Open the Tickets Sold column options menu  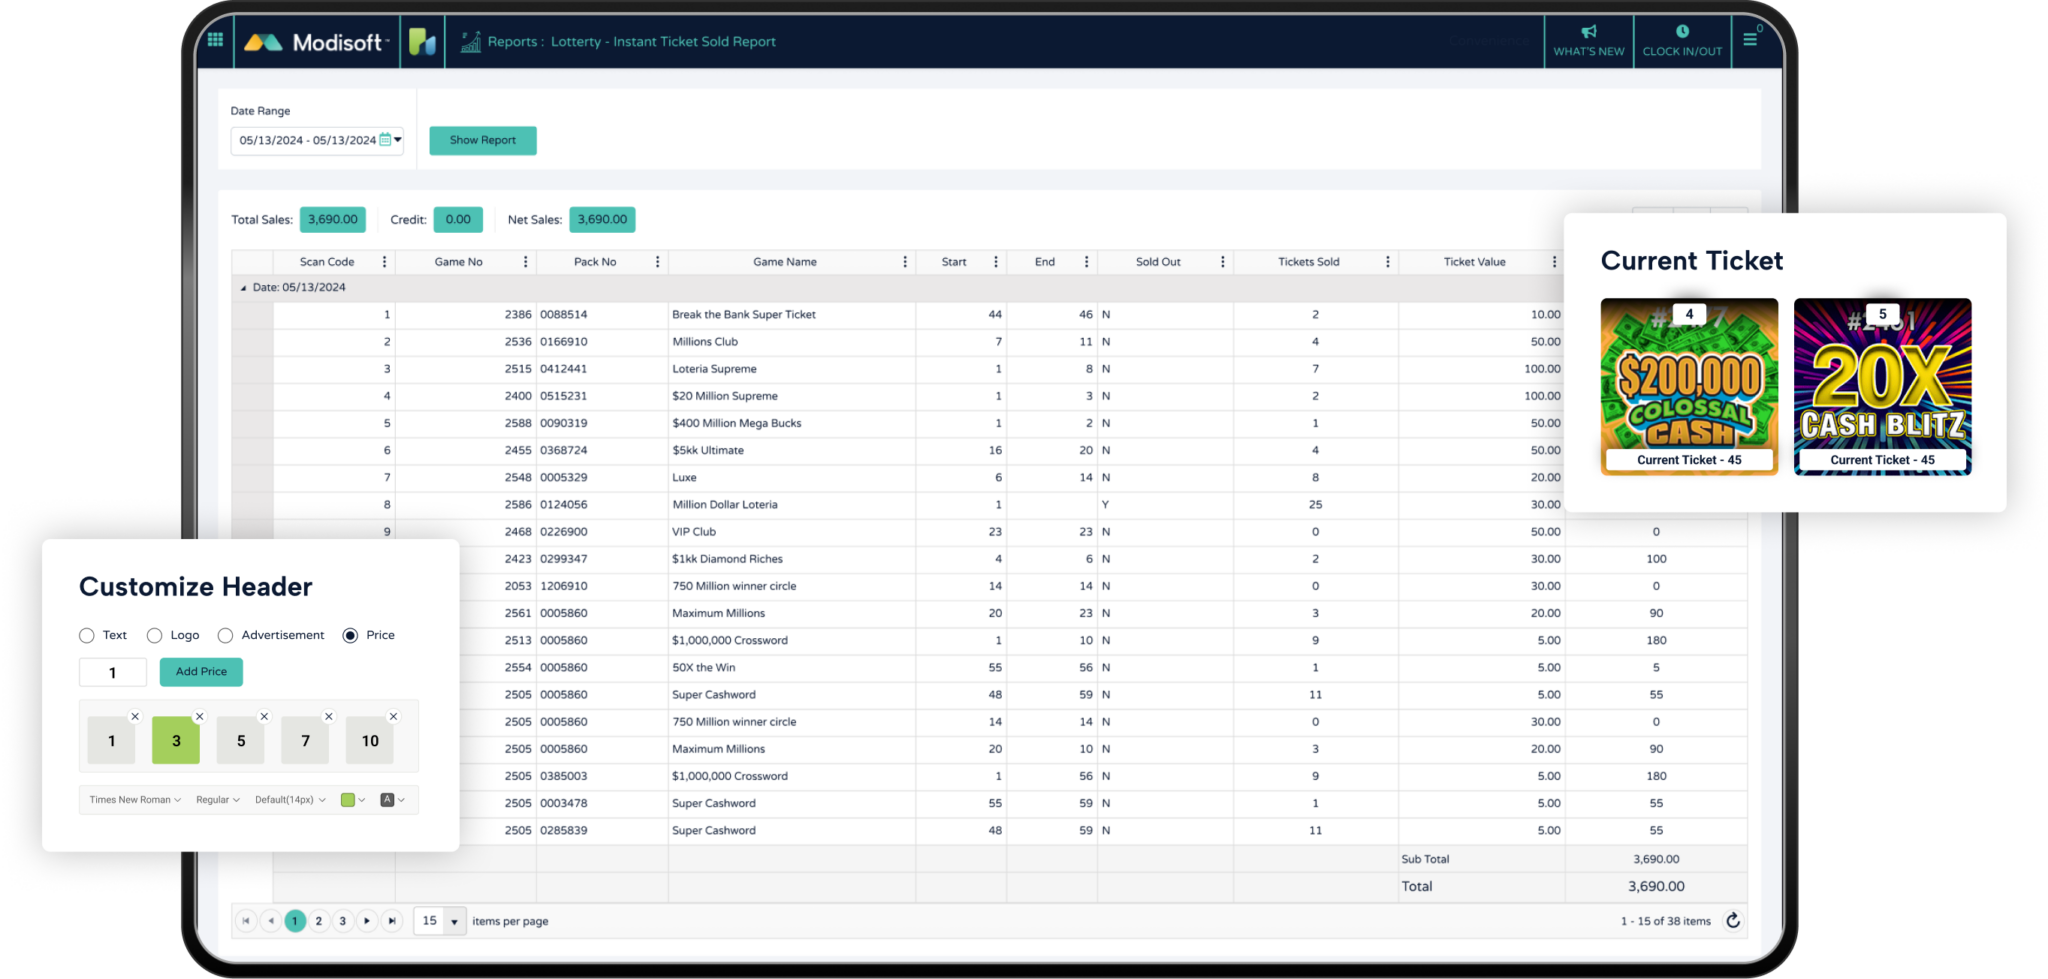pyautogui.click(x=1387, y=262)
